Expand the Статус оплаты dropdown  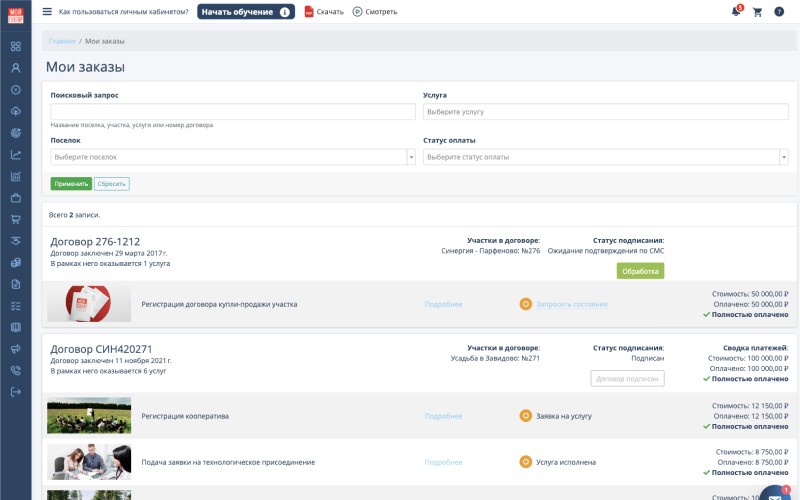coord(605,157)
